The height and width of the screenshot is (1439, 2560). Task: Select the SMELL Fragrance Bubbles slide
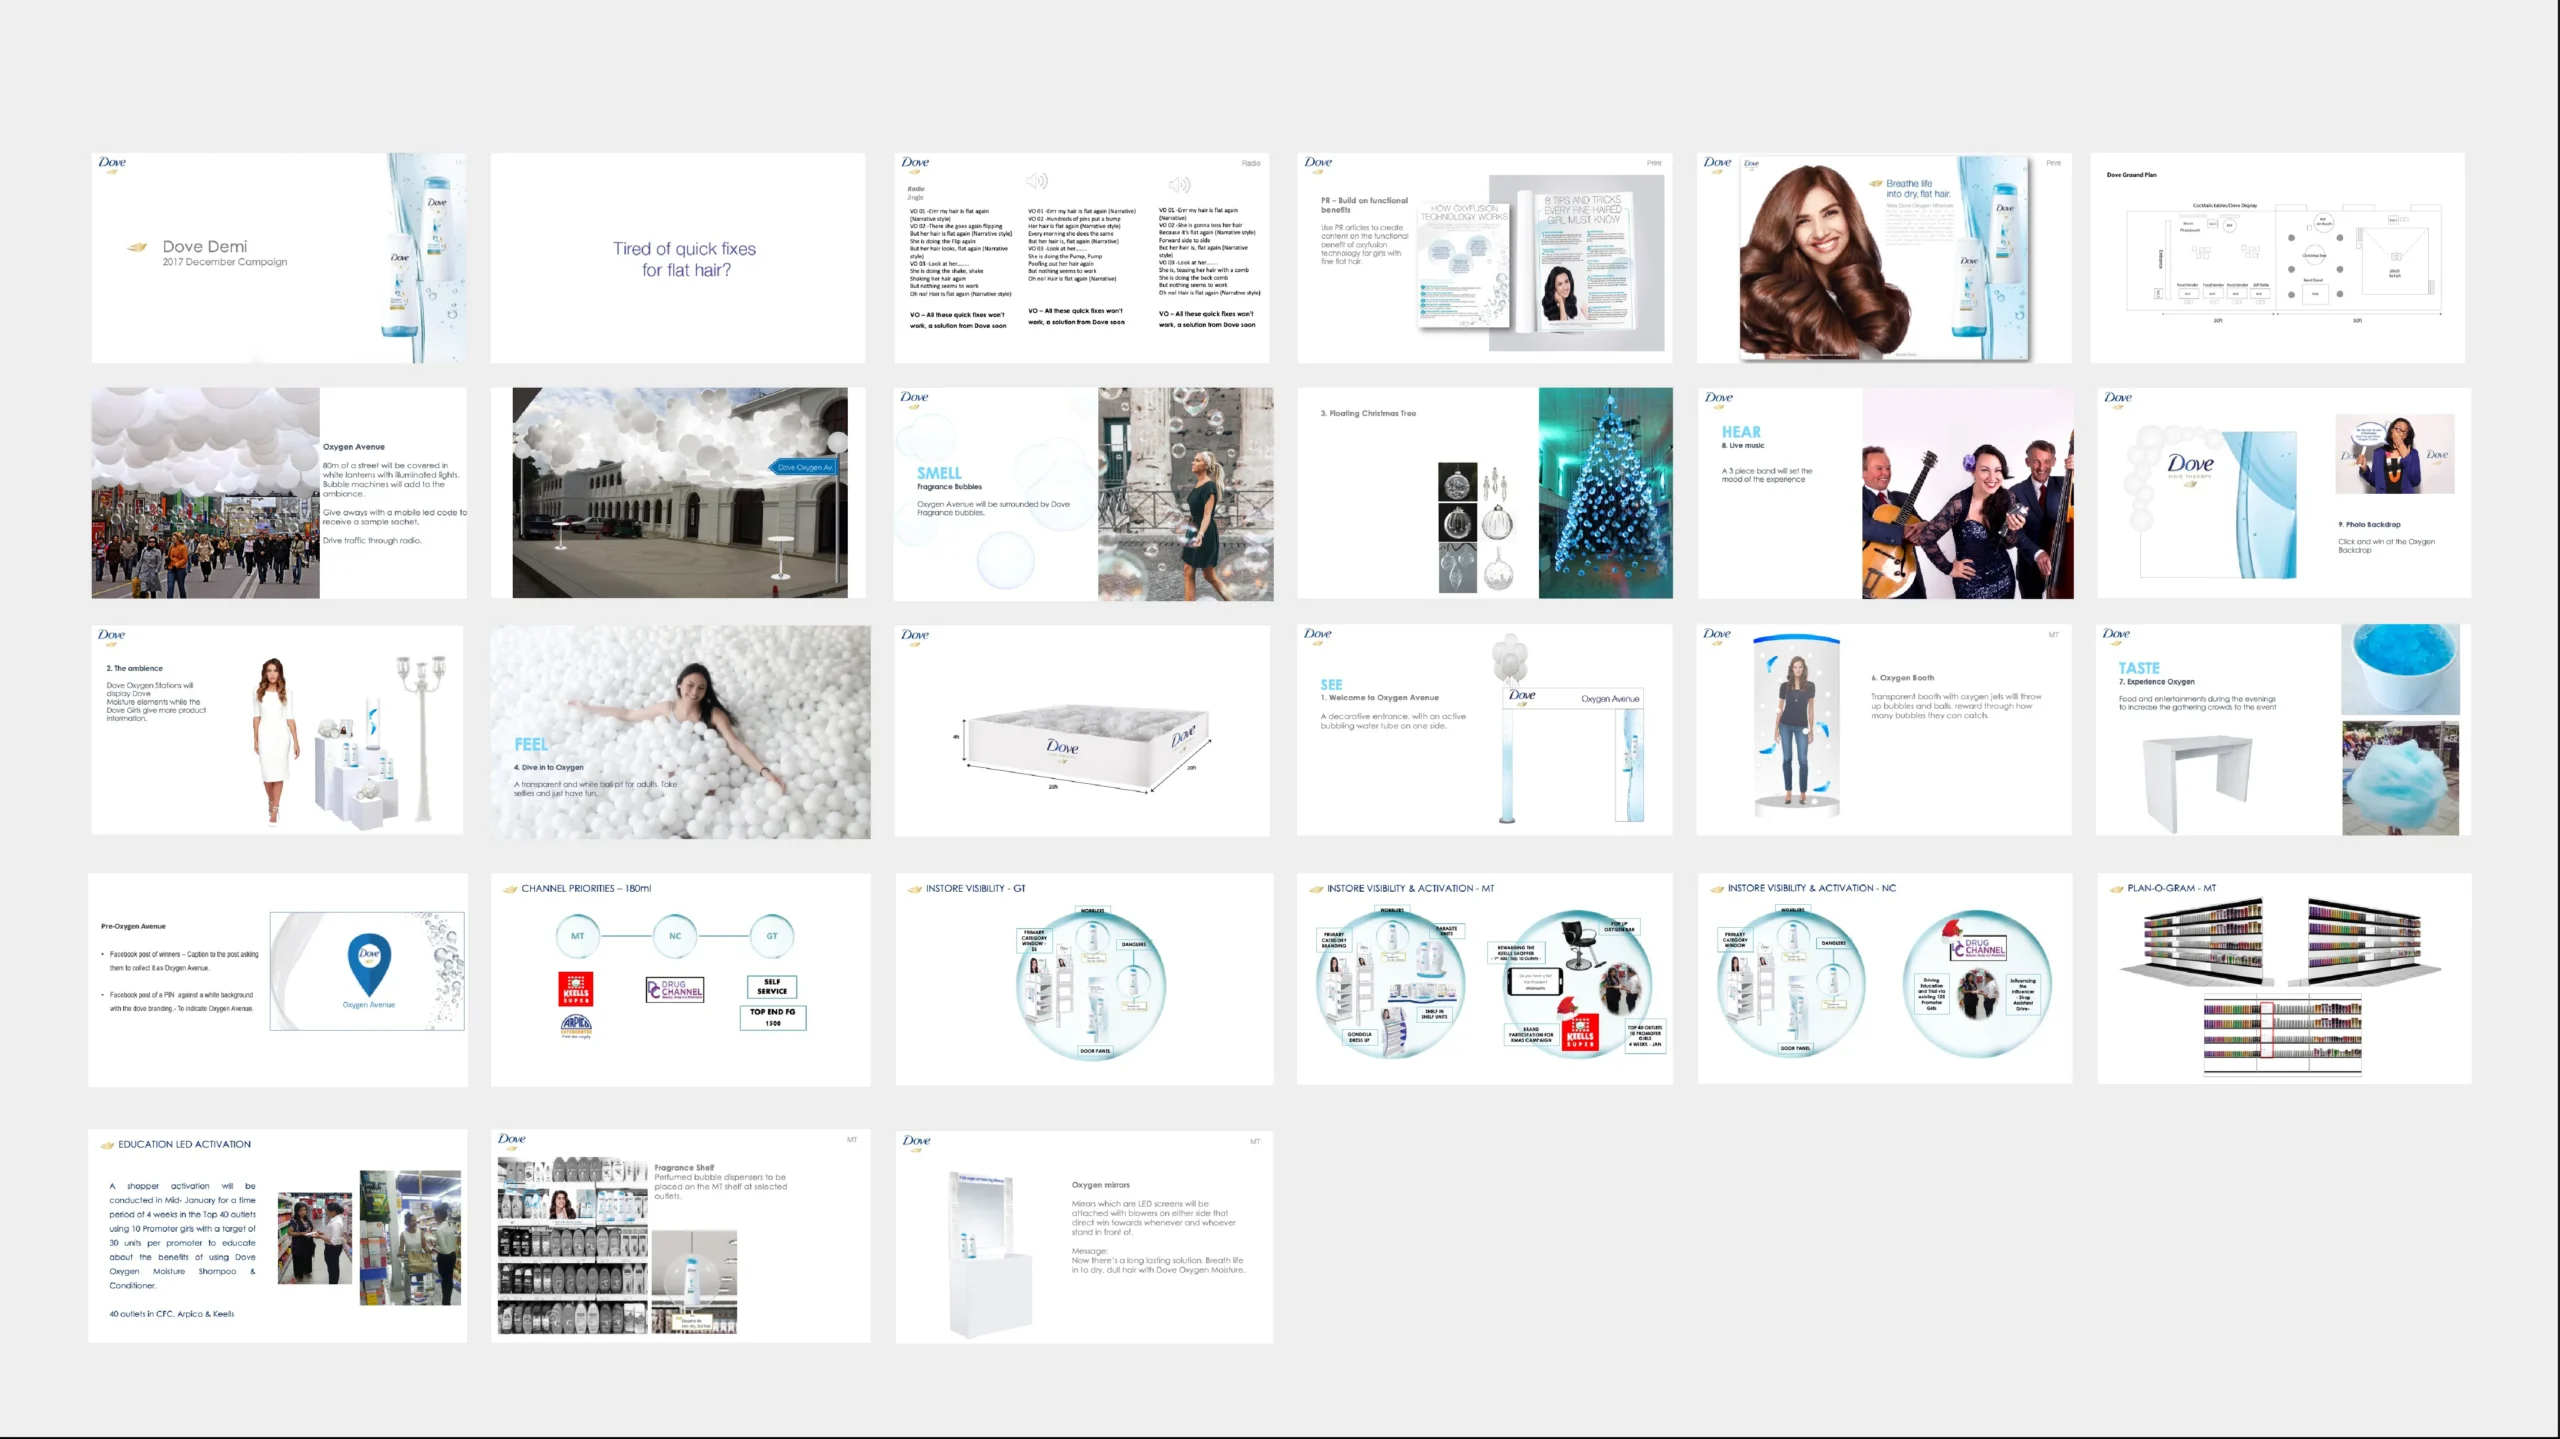[1083, 493]
